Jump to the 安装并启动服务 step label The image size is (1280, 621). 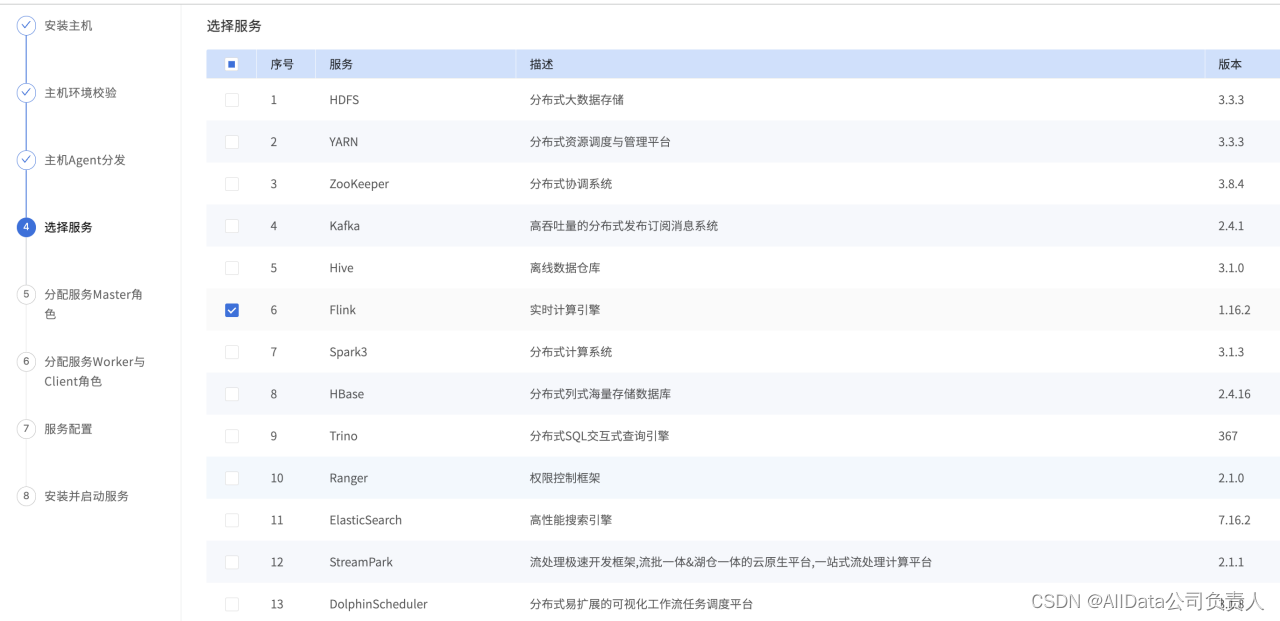[x=86, y=496]
